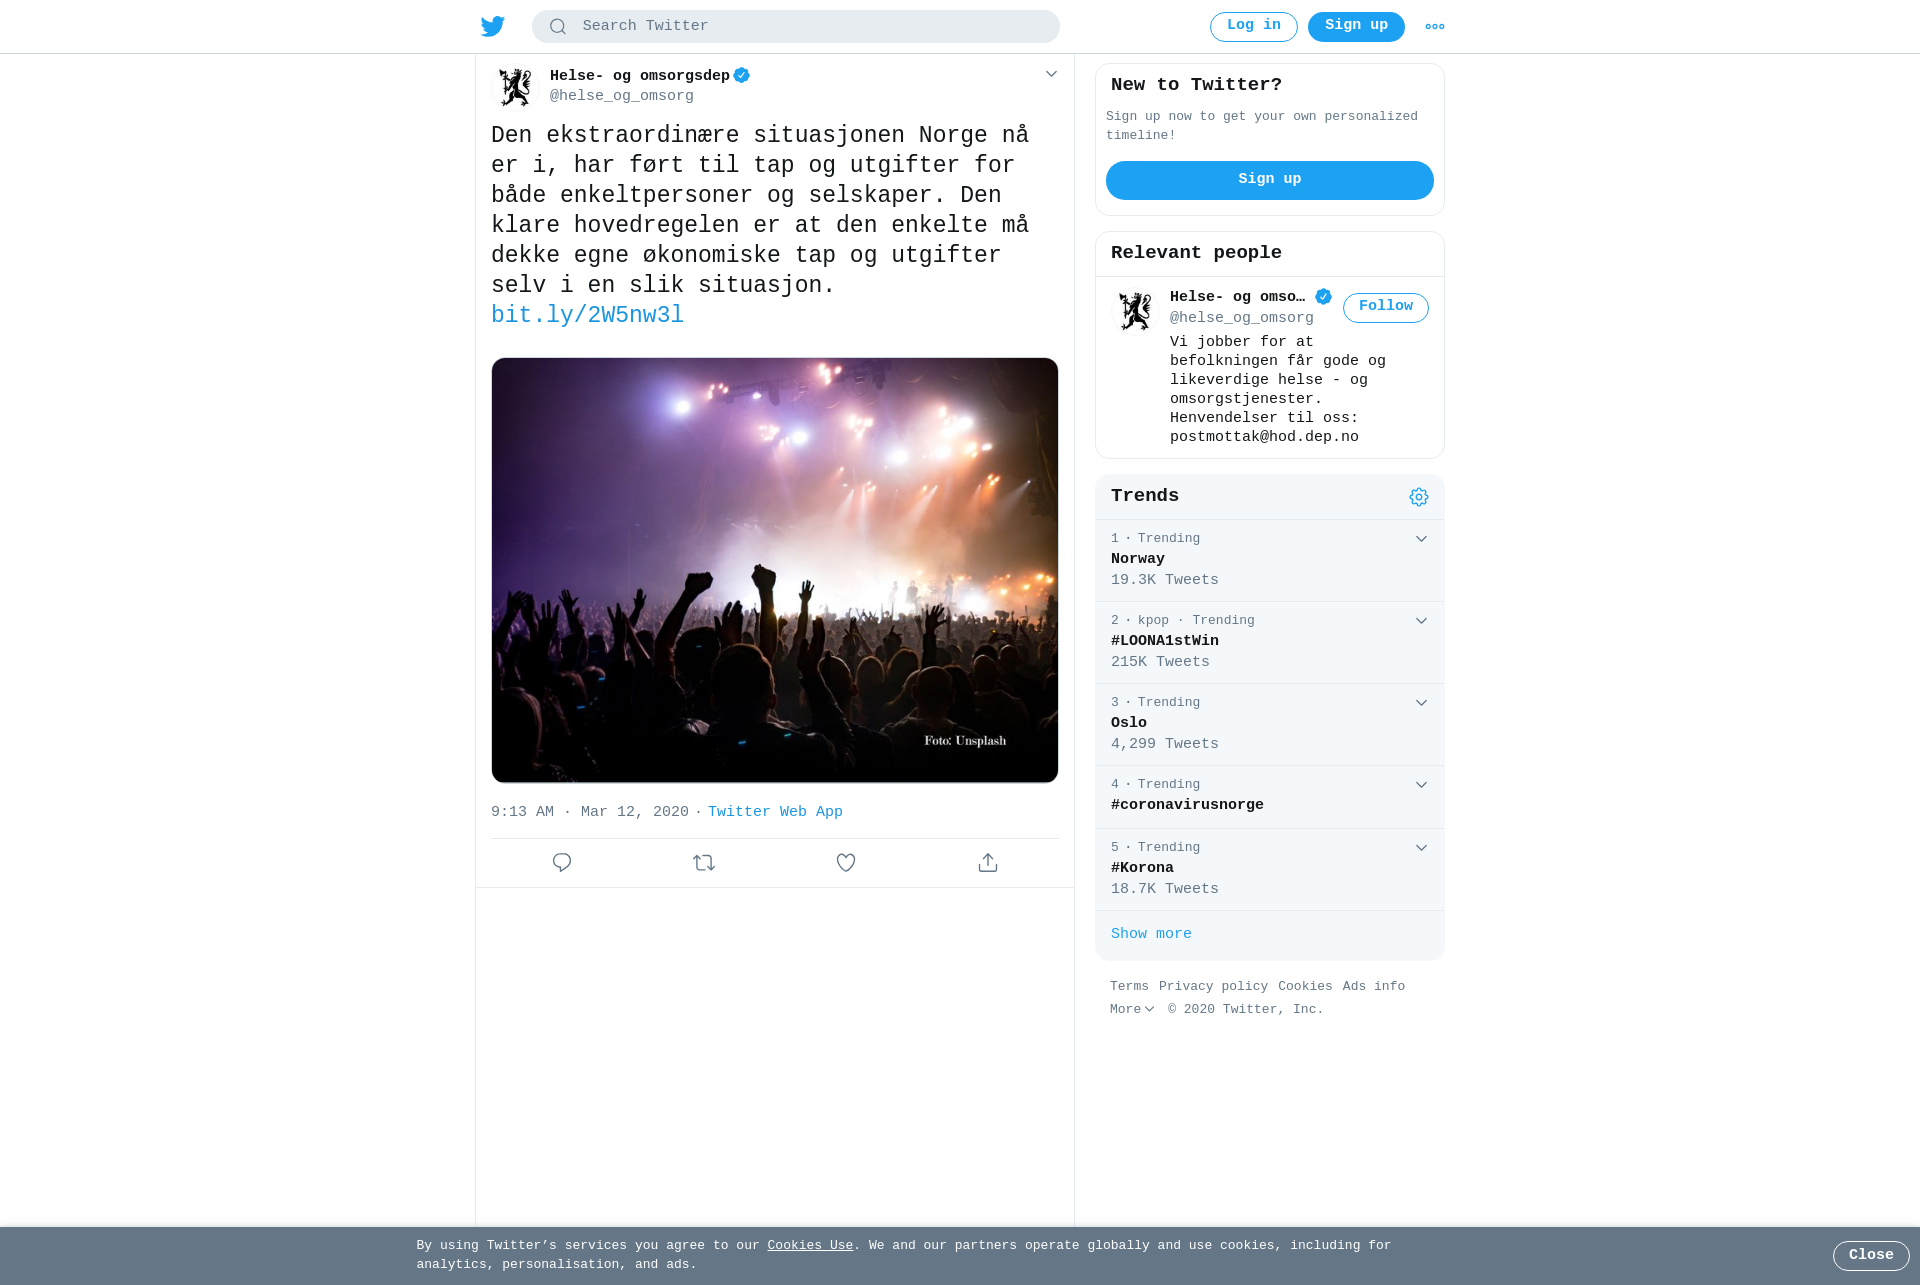Expand options for #LOONA1stWin trend
Viewport: 1920px width, 1285px height.
click(1421, 621)
